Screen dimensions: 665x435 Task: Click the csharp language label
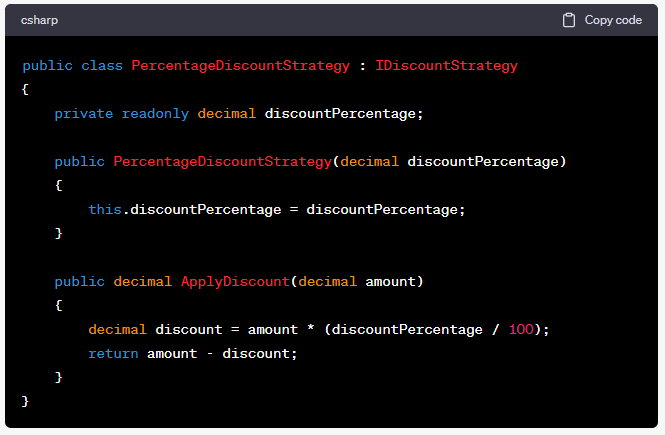coord(39,20)
